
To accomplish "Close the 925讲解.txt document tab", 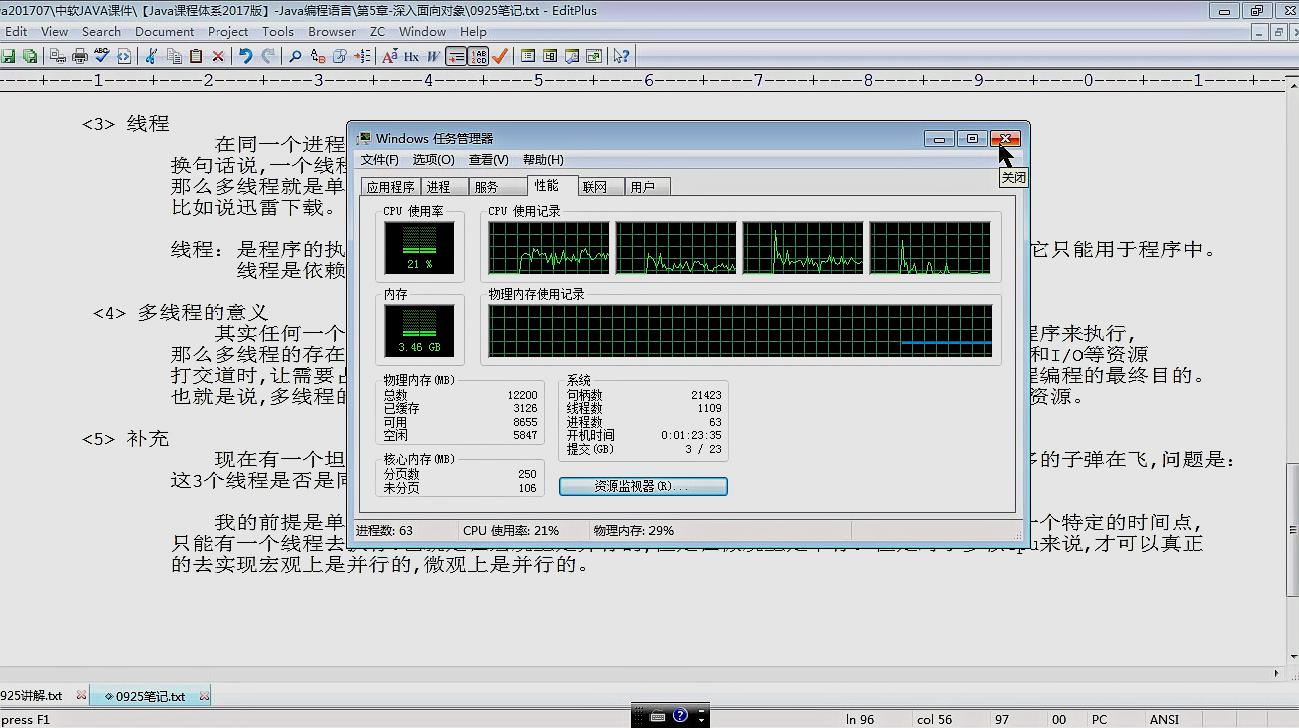I will click(82, 696).
